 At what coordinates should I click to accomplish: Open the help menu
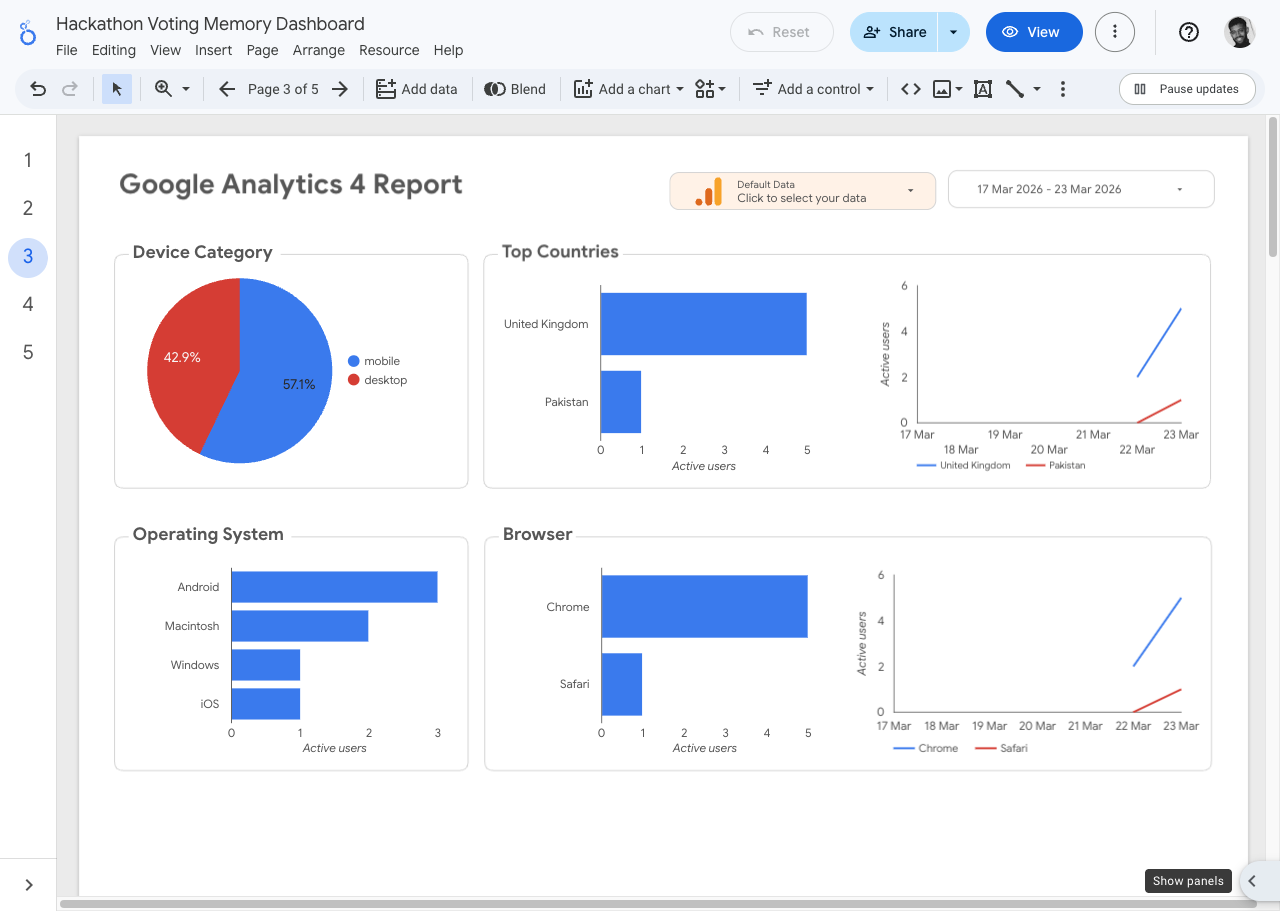[x=1188, y=32]
